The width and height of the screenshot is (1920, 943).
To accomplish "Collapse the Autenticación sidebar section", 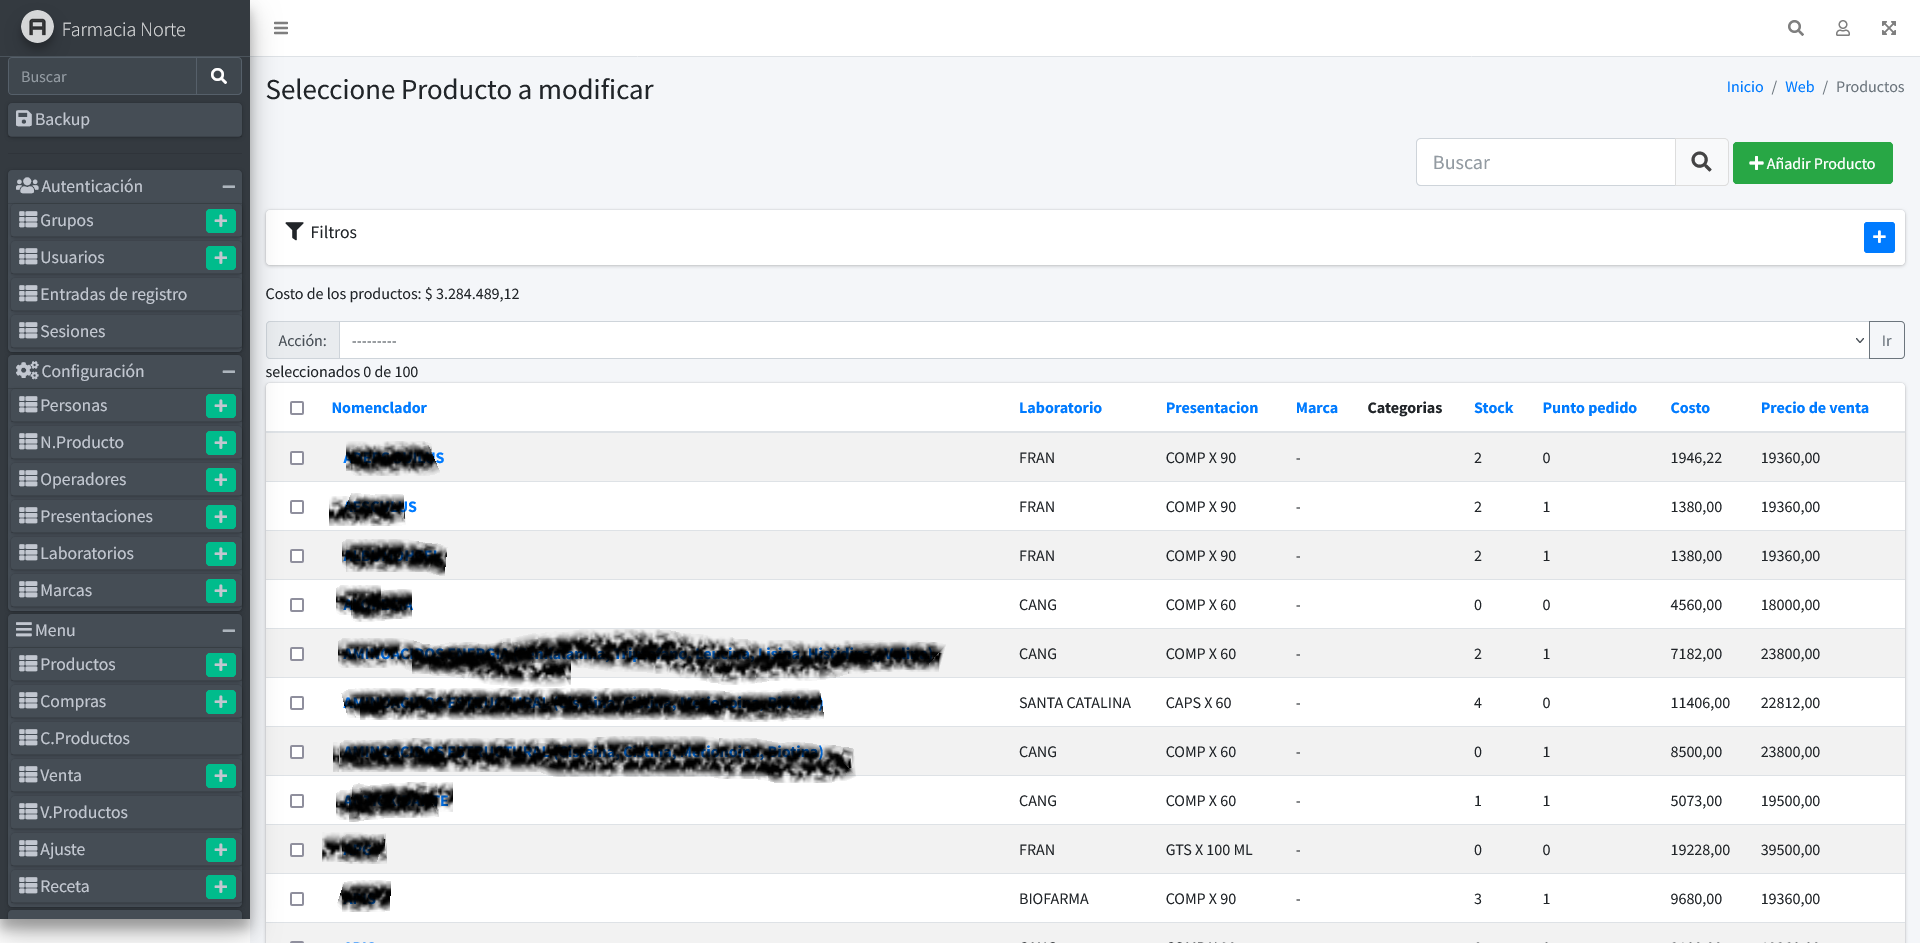I will click(228, 187).
